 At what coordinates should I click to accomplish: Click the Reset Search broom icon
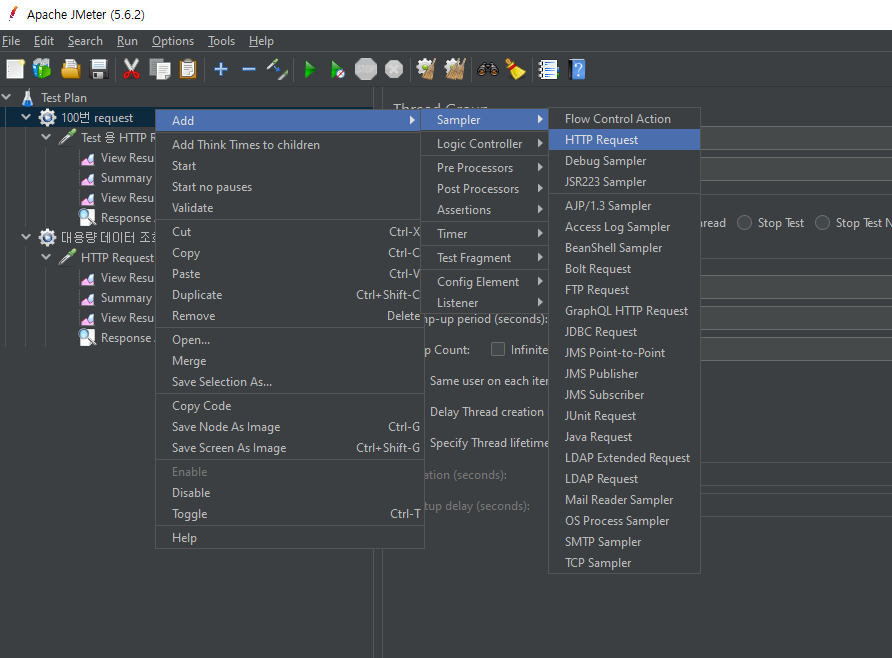[x=515, y=69]
